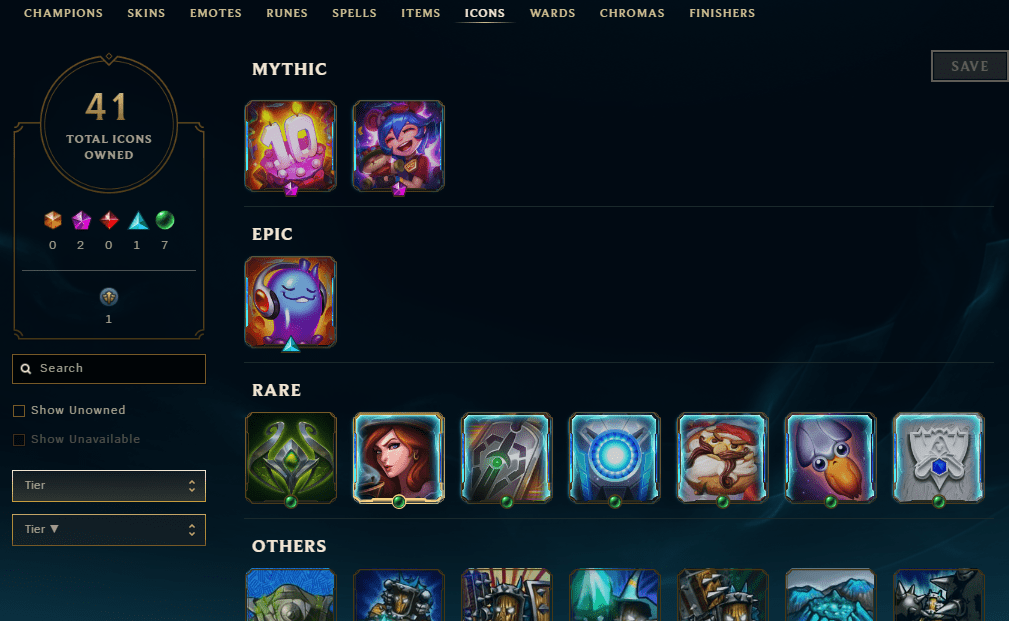Pick the mustached poro Rare icon

click(x=723, y=458)
